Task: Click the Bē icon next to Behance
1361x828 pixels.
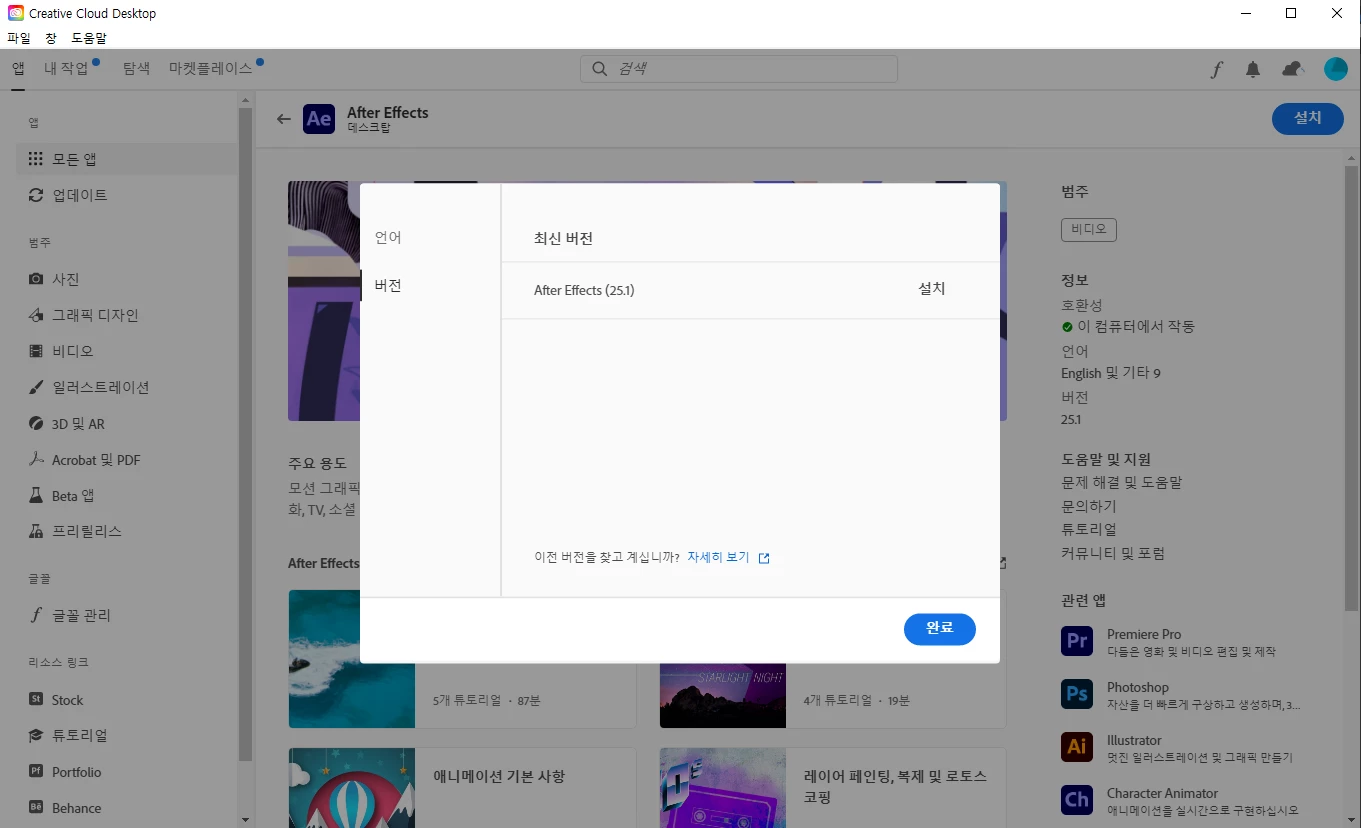Action: point(36,808)
